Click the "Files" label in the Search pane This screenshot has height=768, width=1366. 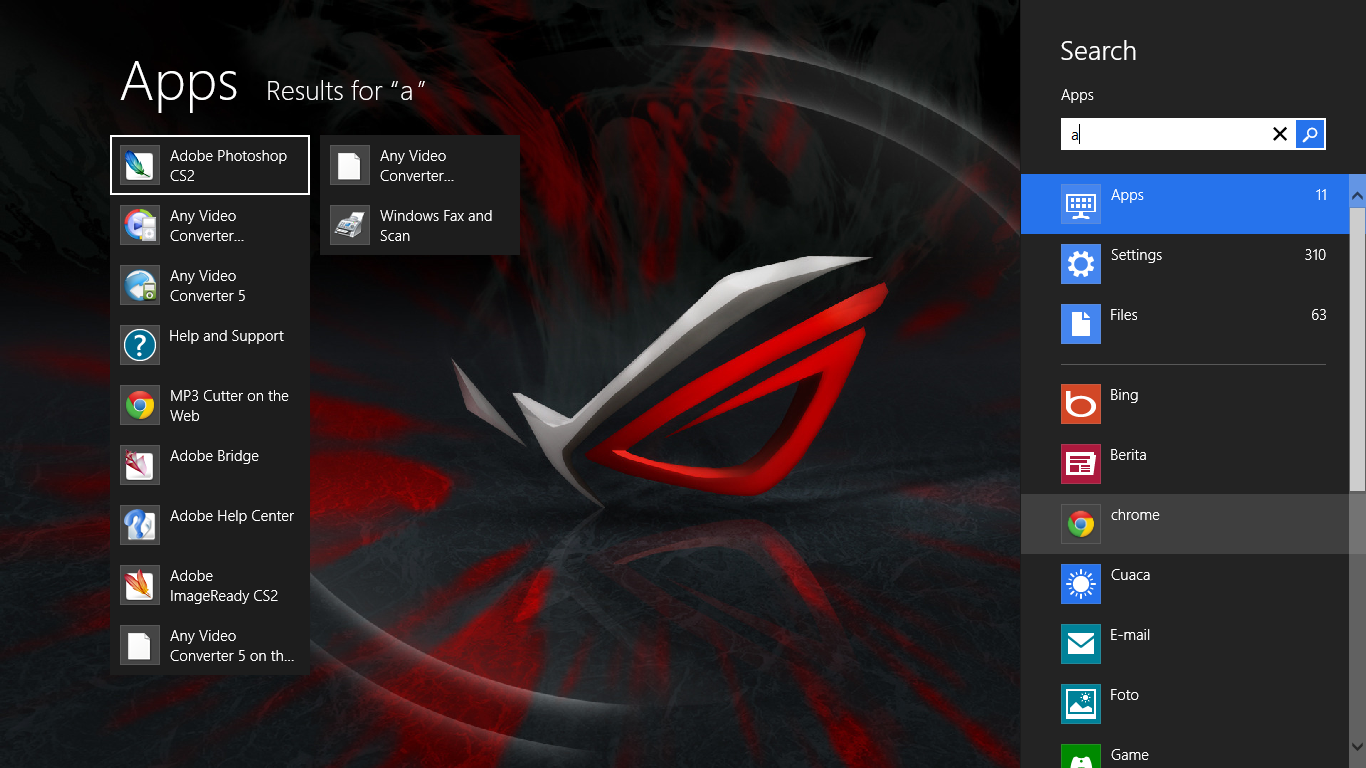click(1124, 315)
